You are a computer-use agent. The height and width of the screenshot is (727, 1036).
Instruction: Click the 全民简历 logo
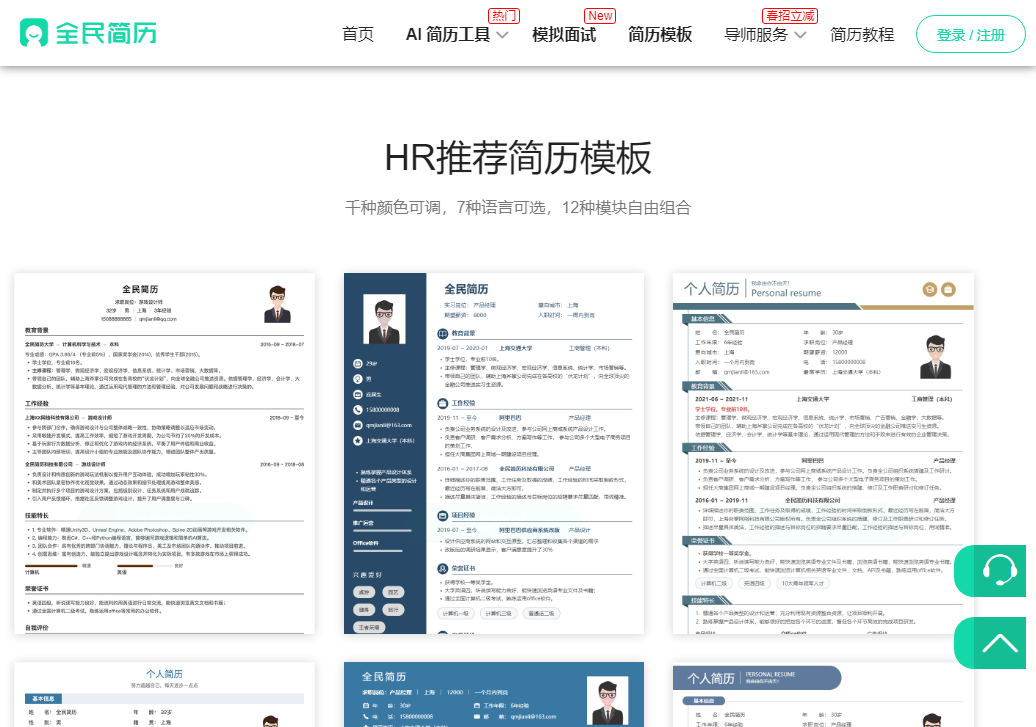click(x=89, y=32)
